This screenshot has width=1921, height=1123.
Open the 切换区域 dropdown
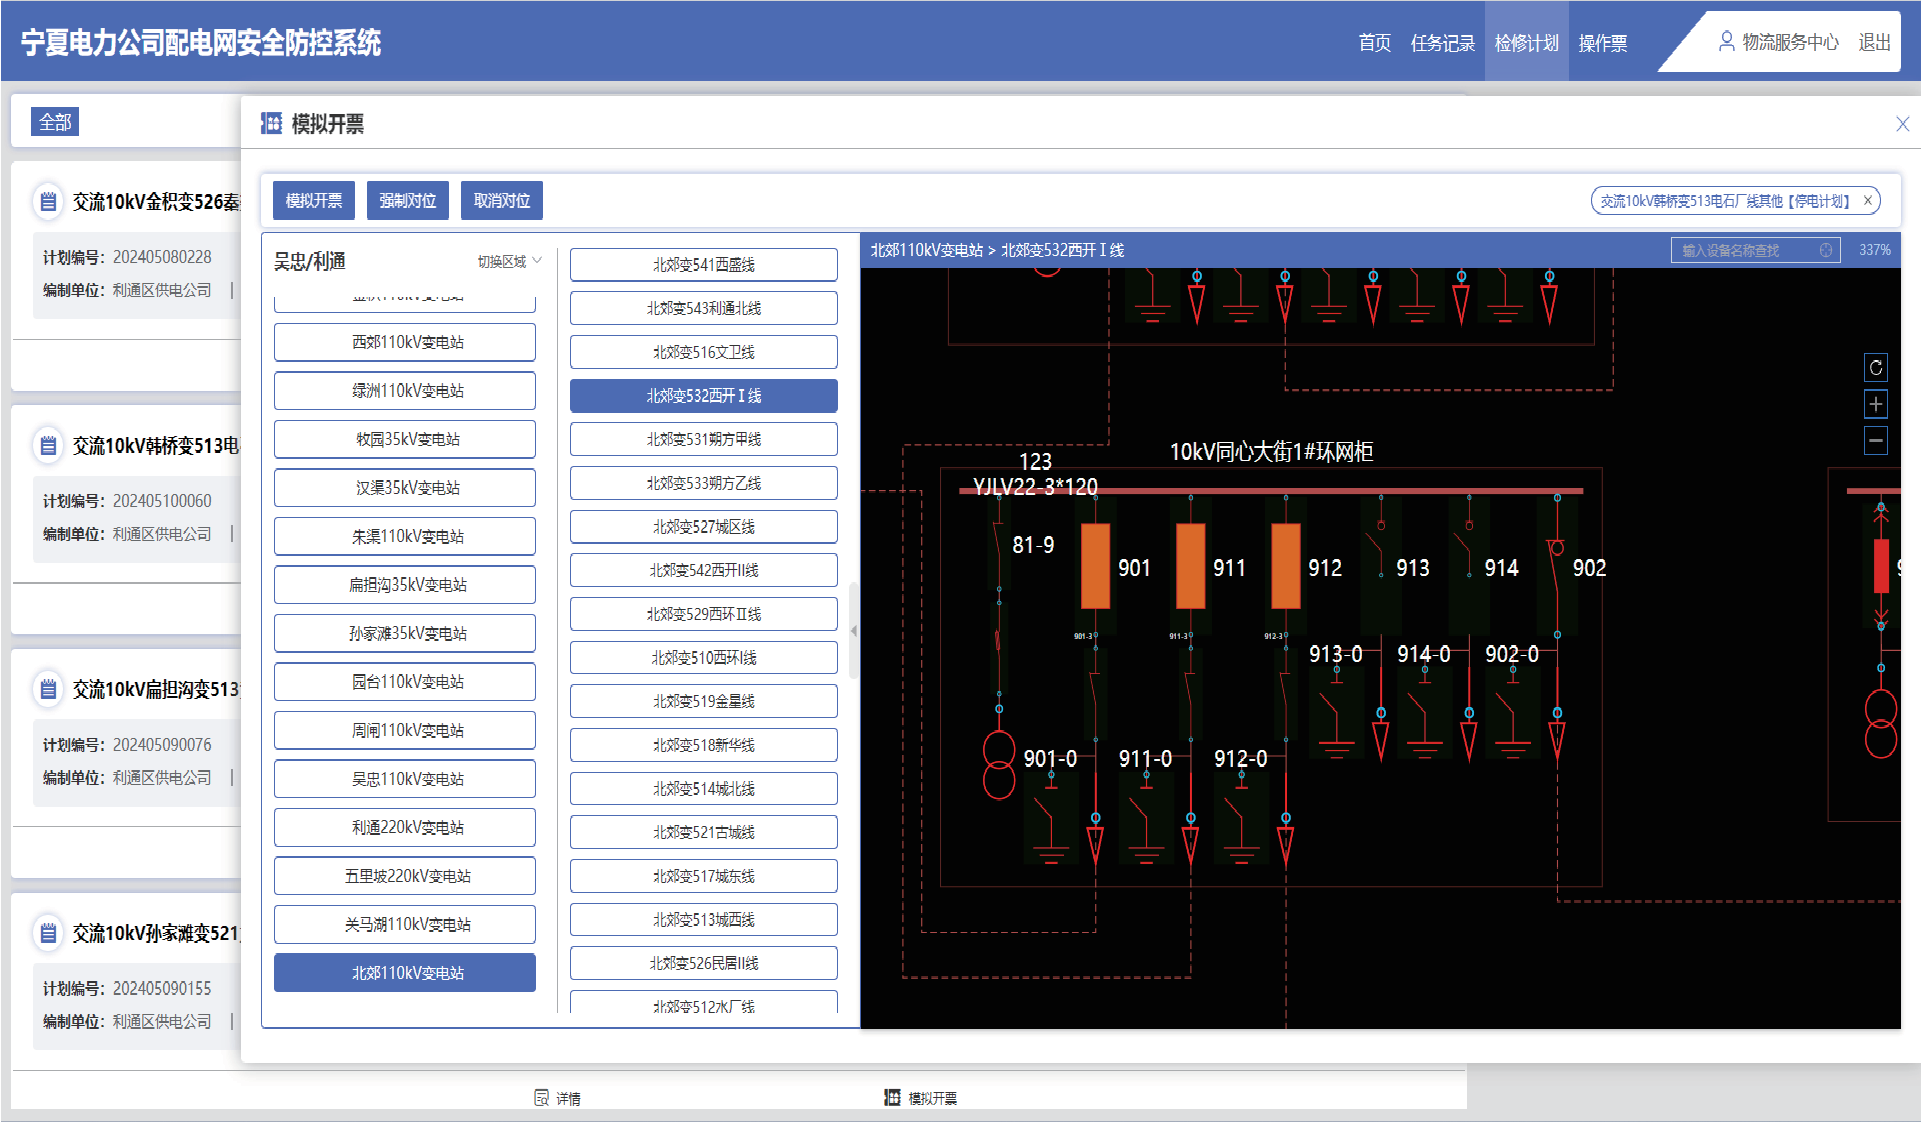pyautogui.click(x=510, y=261)
